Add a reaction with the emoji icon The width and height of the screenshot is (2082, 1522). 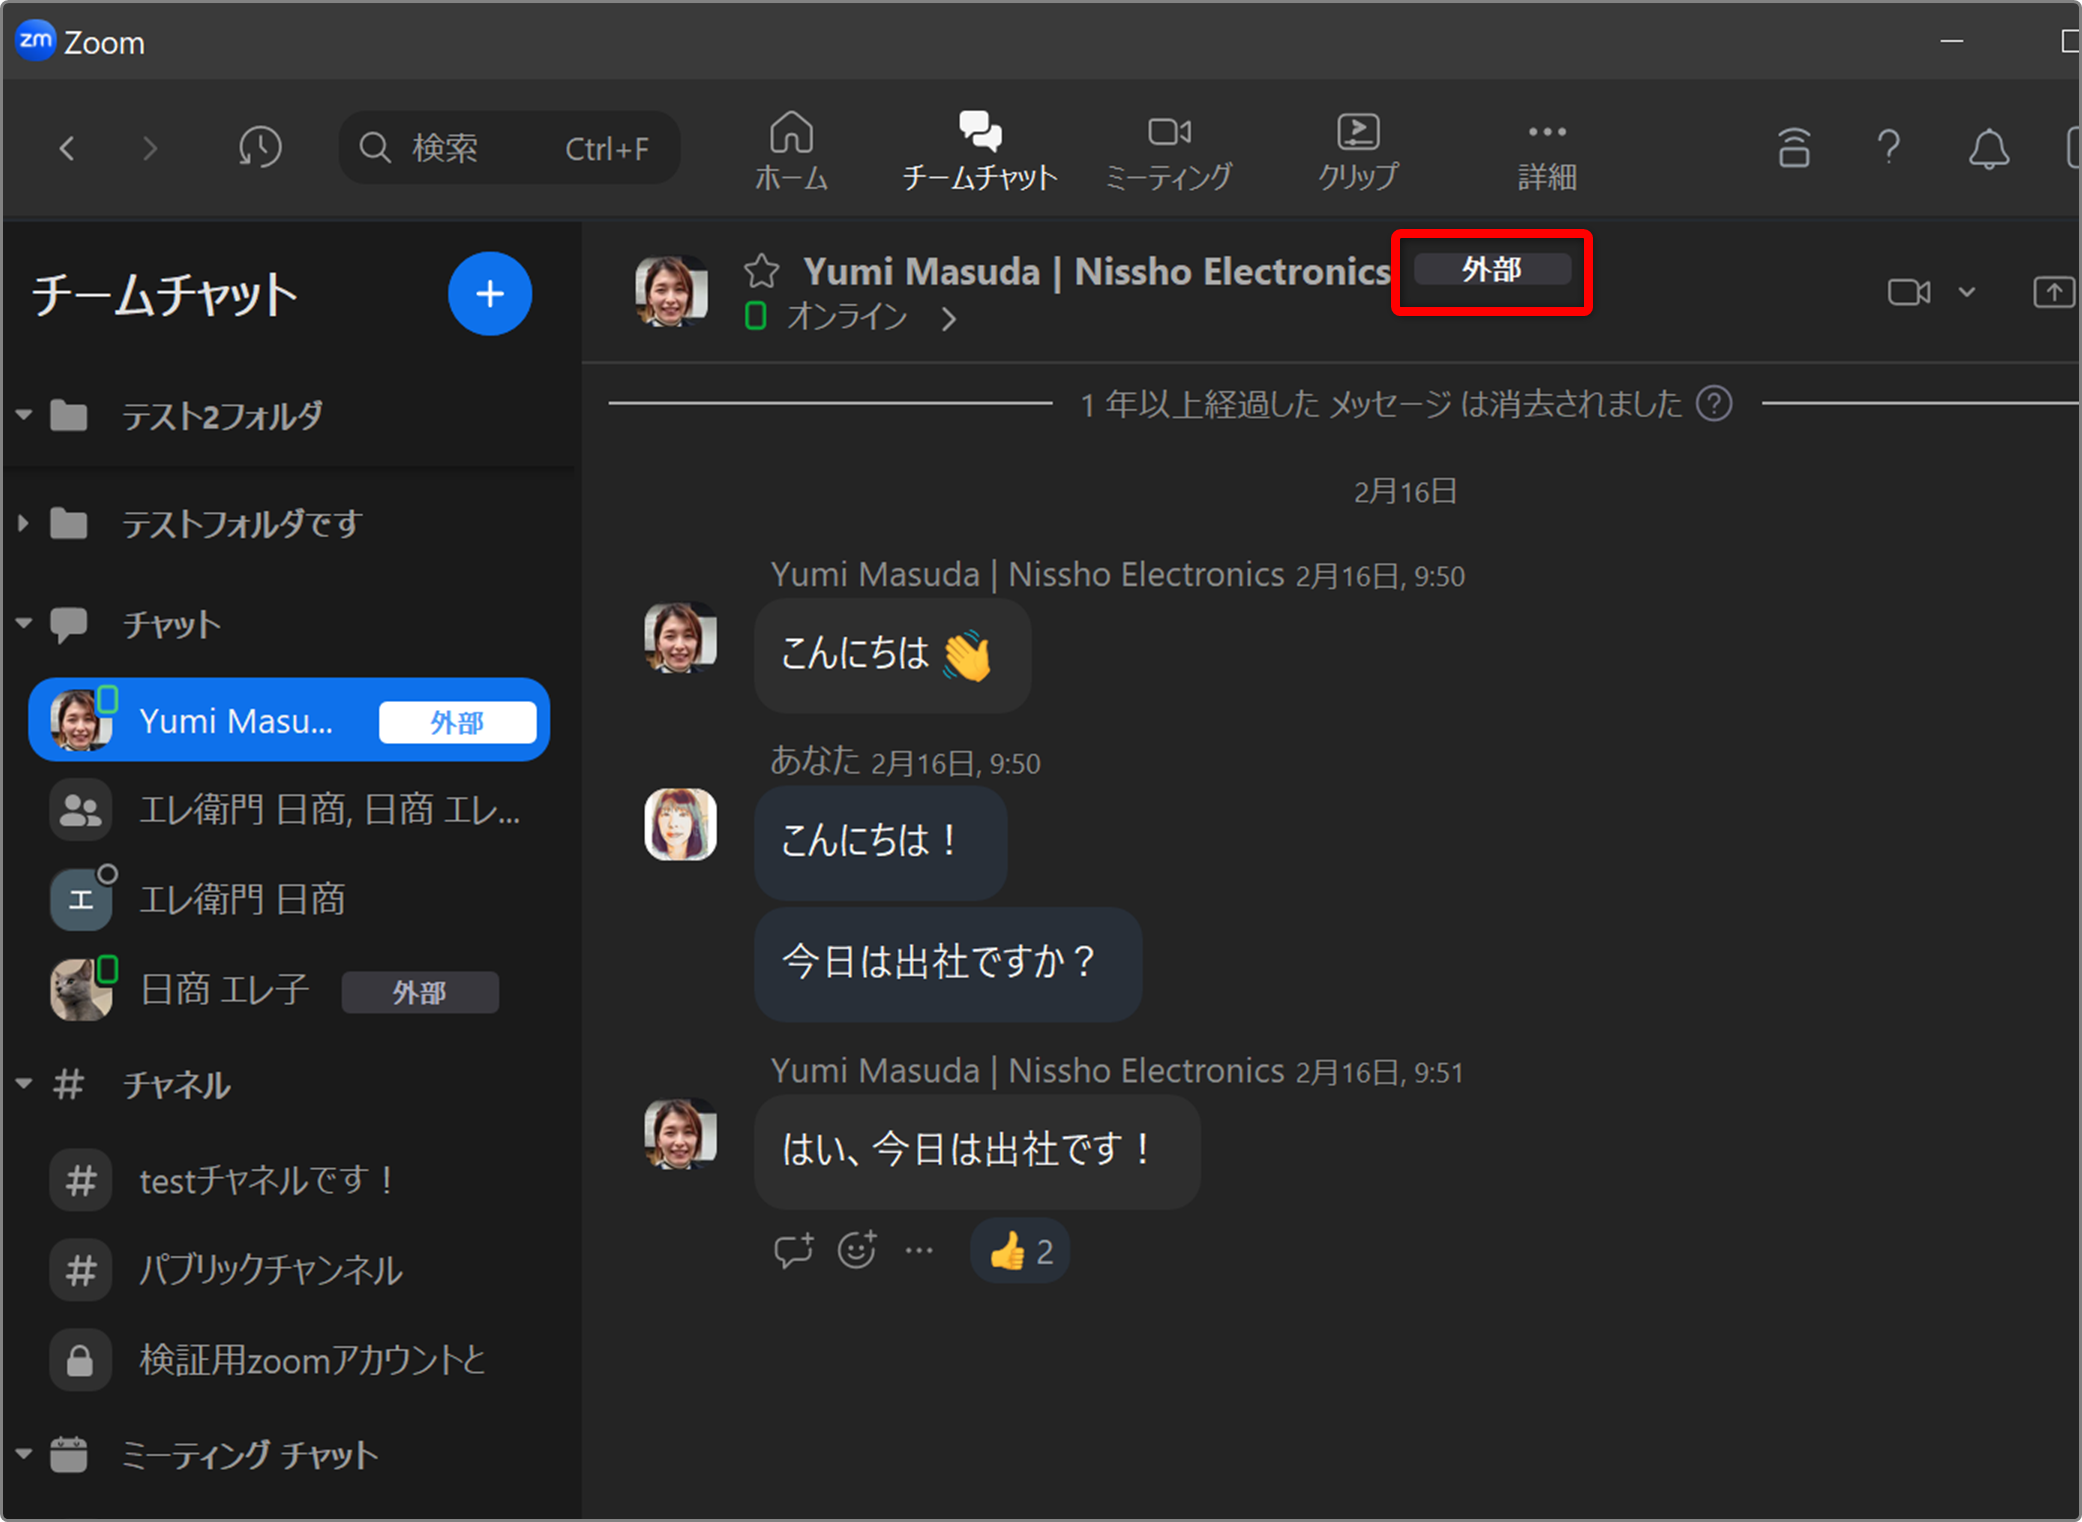point(857,1250)
